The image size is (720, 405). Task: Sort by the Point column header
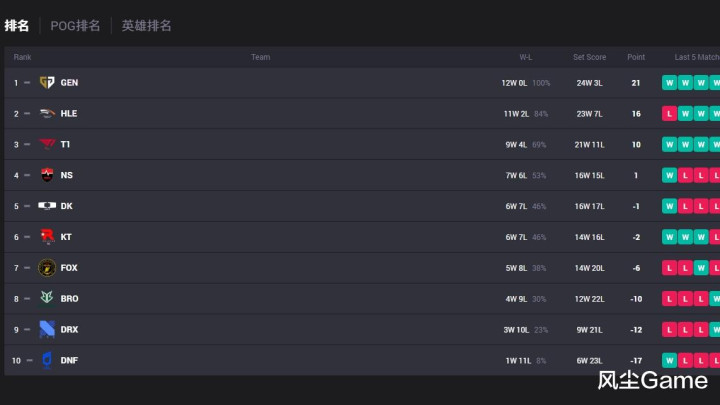tap(636, 57)
